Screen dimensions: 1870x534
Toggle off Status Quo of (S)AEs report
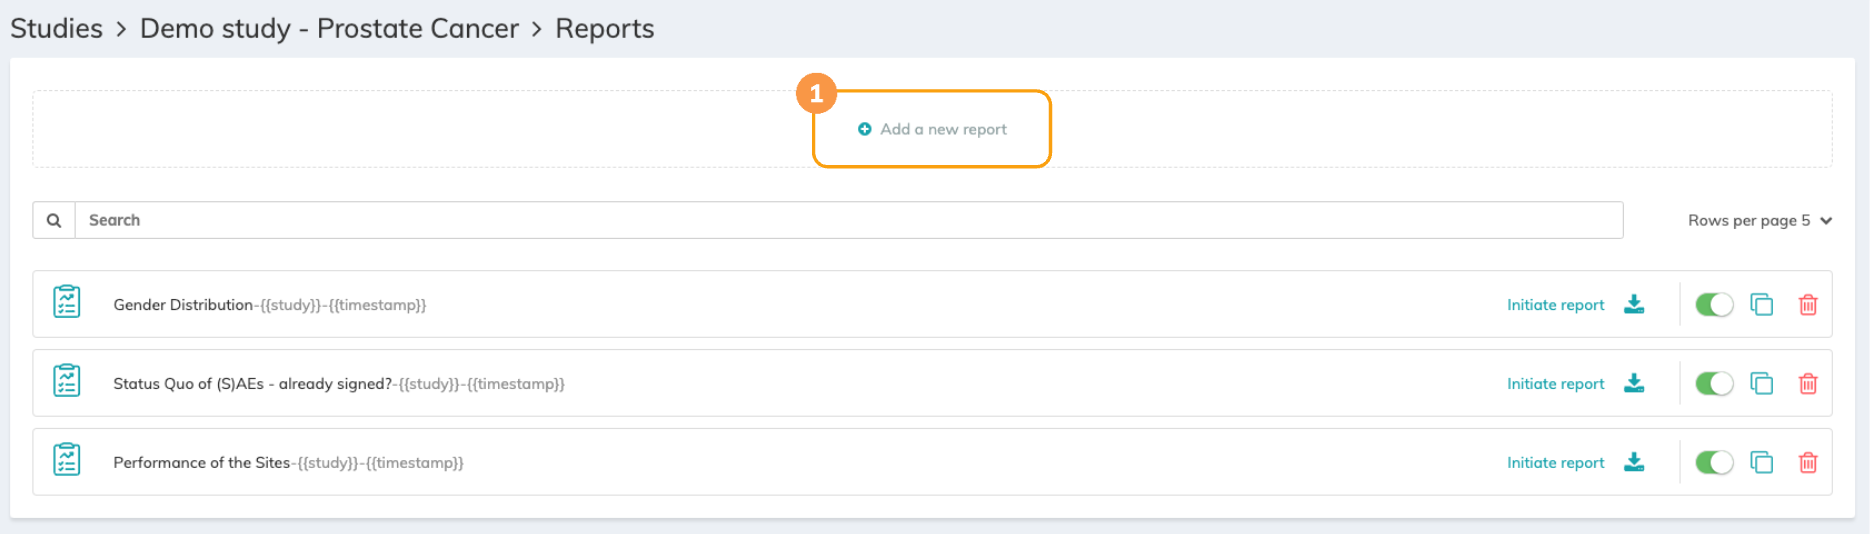1714,383
